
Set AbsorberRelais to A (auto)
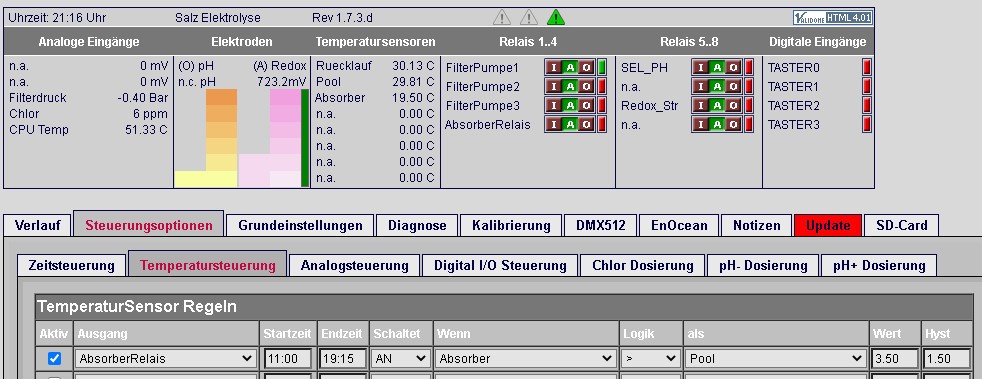[x=570, y=124]
